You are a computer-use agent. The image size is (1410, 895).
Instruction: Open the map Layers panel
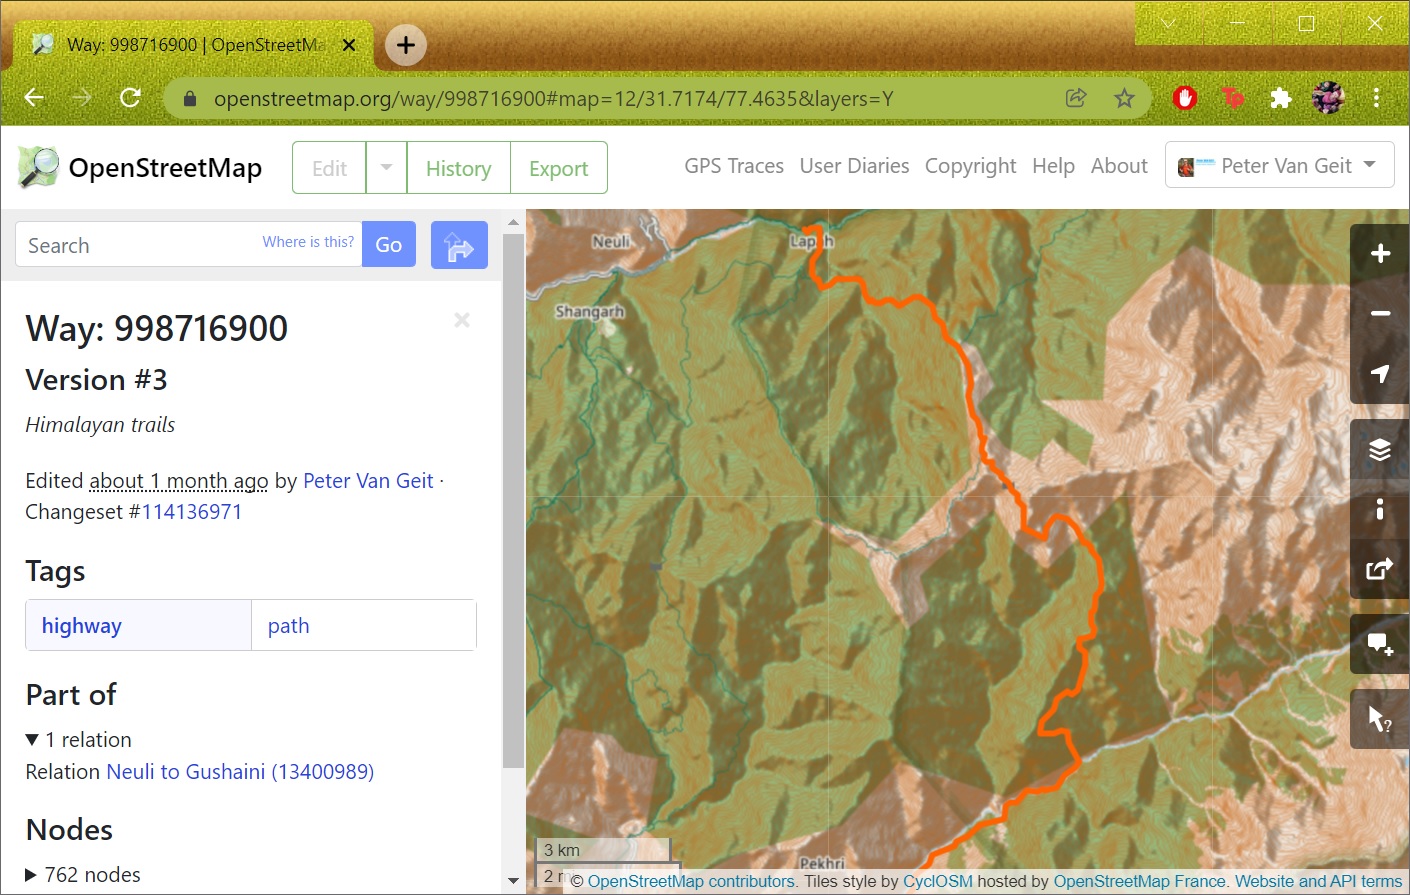click(1380, 450)
